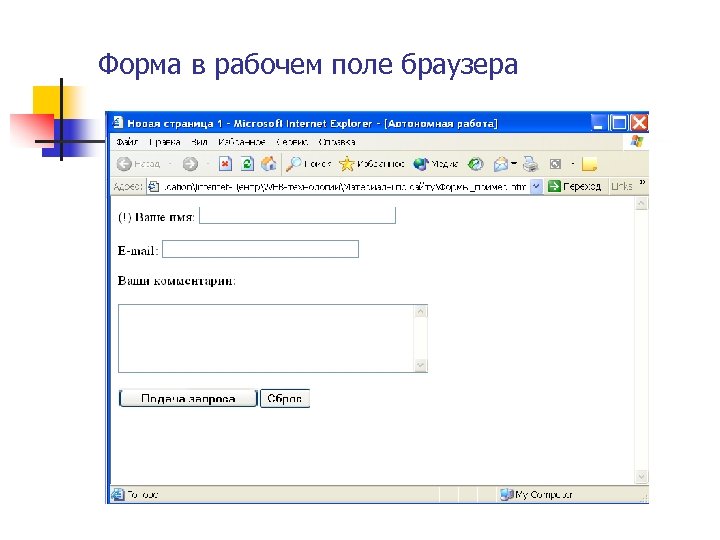Click the Internet Explorer title bar icon
This screenshot has height=540, width=720.
[118, 123]
